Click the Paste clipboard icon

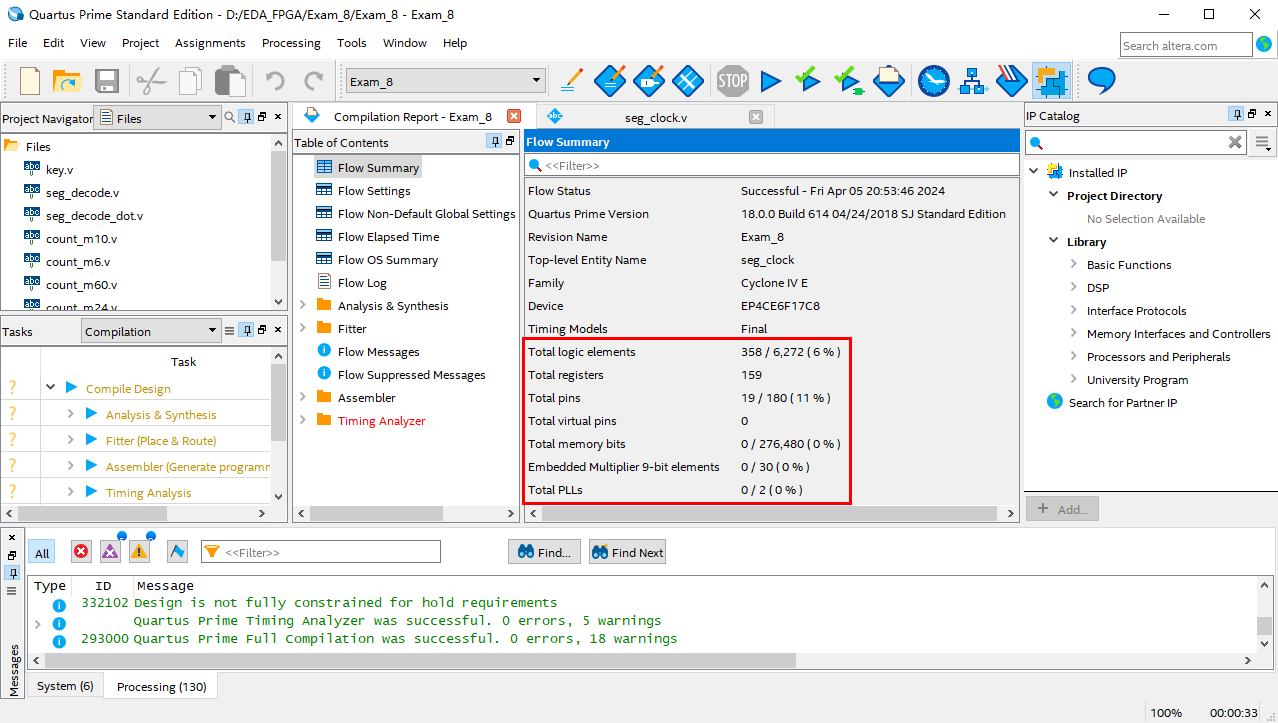230,81
